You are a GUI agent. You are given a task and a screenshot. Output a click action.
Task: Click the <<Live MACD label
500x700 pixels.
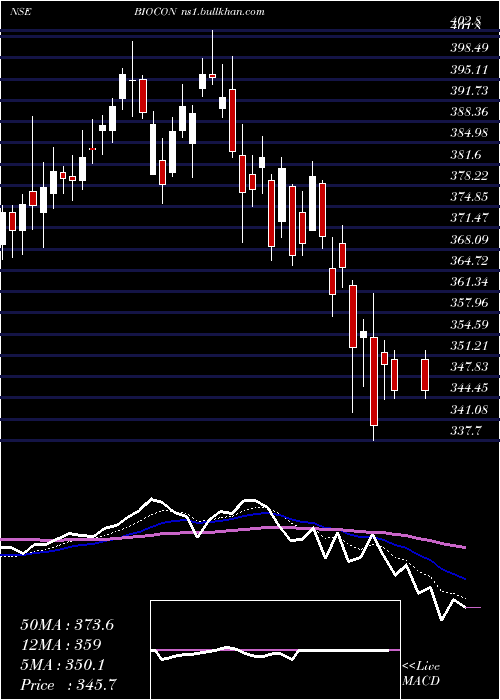coord(421,674)
